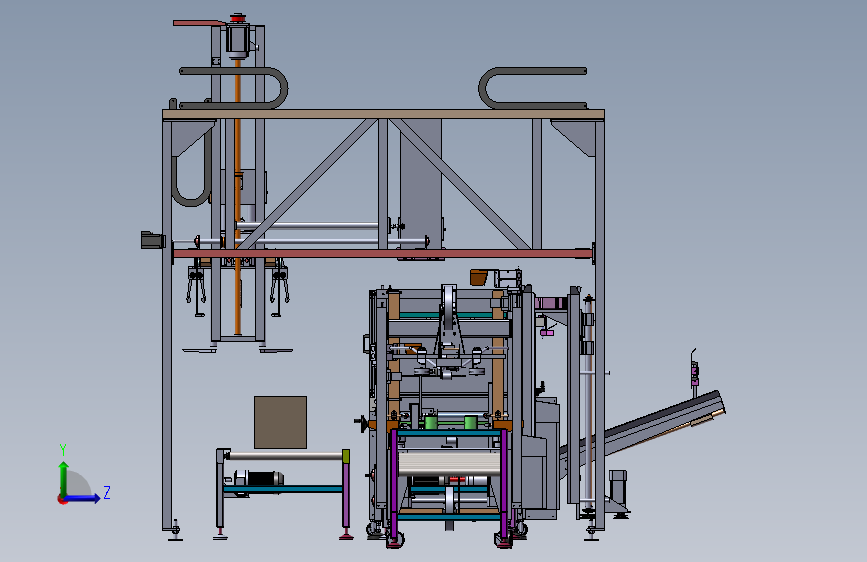Viewport: 867px width, 562px height.
Task: Select the roller on top of the small stand
Action: (x=285, y=456)
